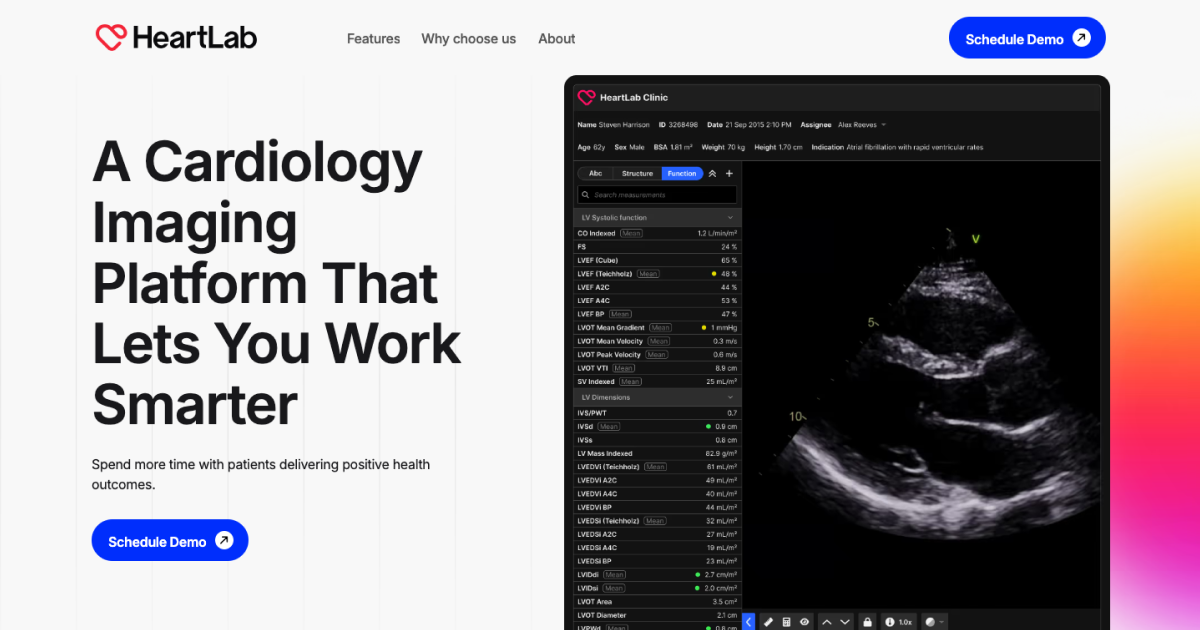Open the calculator tool in bottom toolbar
Image resolution: width=1200 pixels, height=630 pixels.
point(786,622)
